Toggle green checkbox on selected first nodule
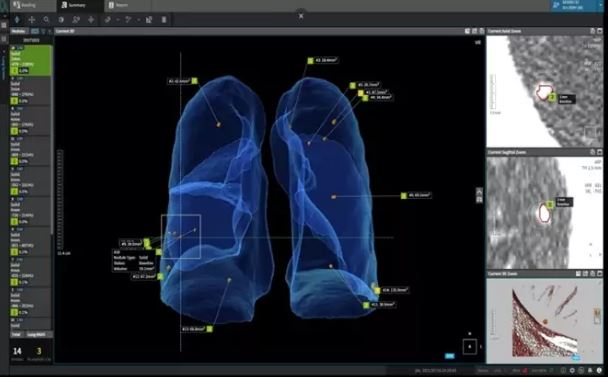Viewport: 608px width, 377px height. 14,71
